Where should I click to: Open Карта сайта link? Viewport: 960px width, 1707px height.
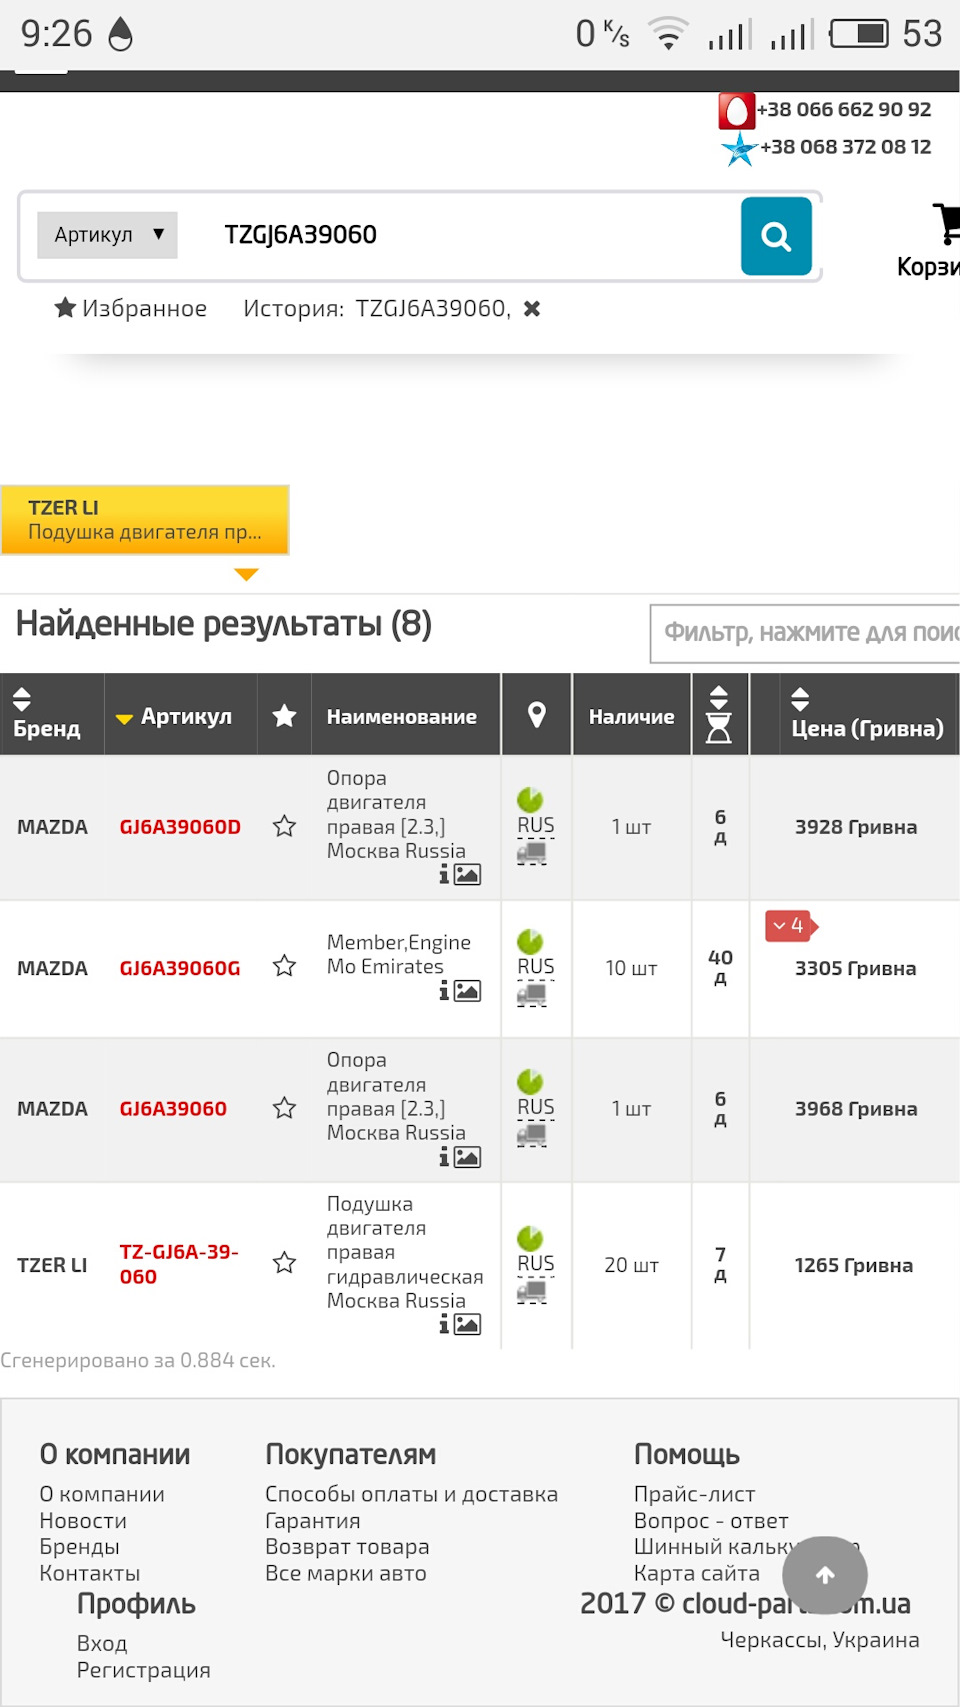[x=697, y=1574]
